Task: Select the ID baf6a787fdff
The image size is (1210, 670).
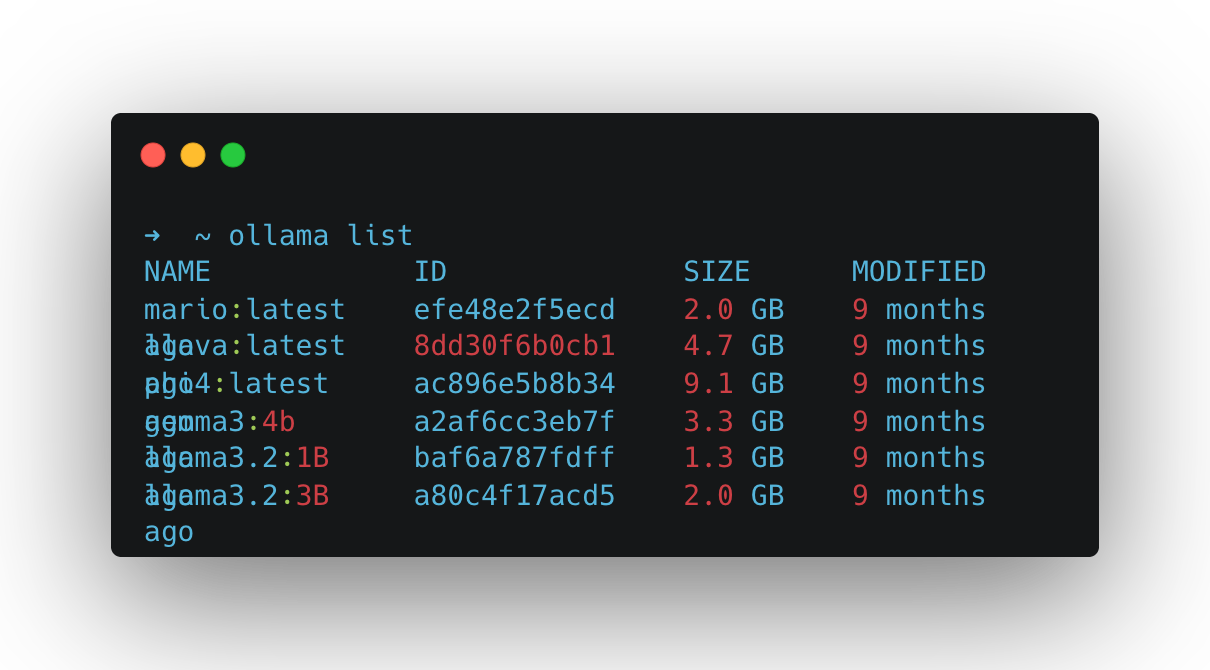Action: point(514,458)
